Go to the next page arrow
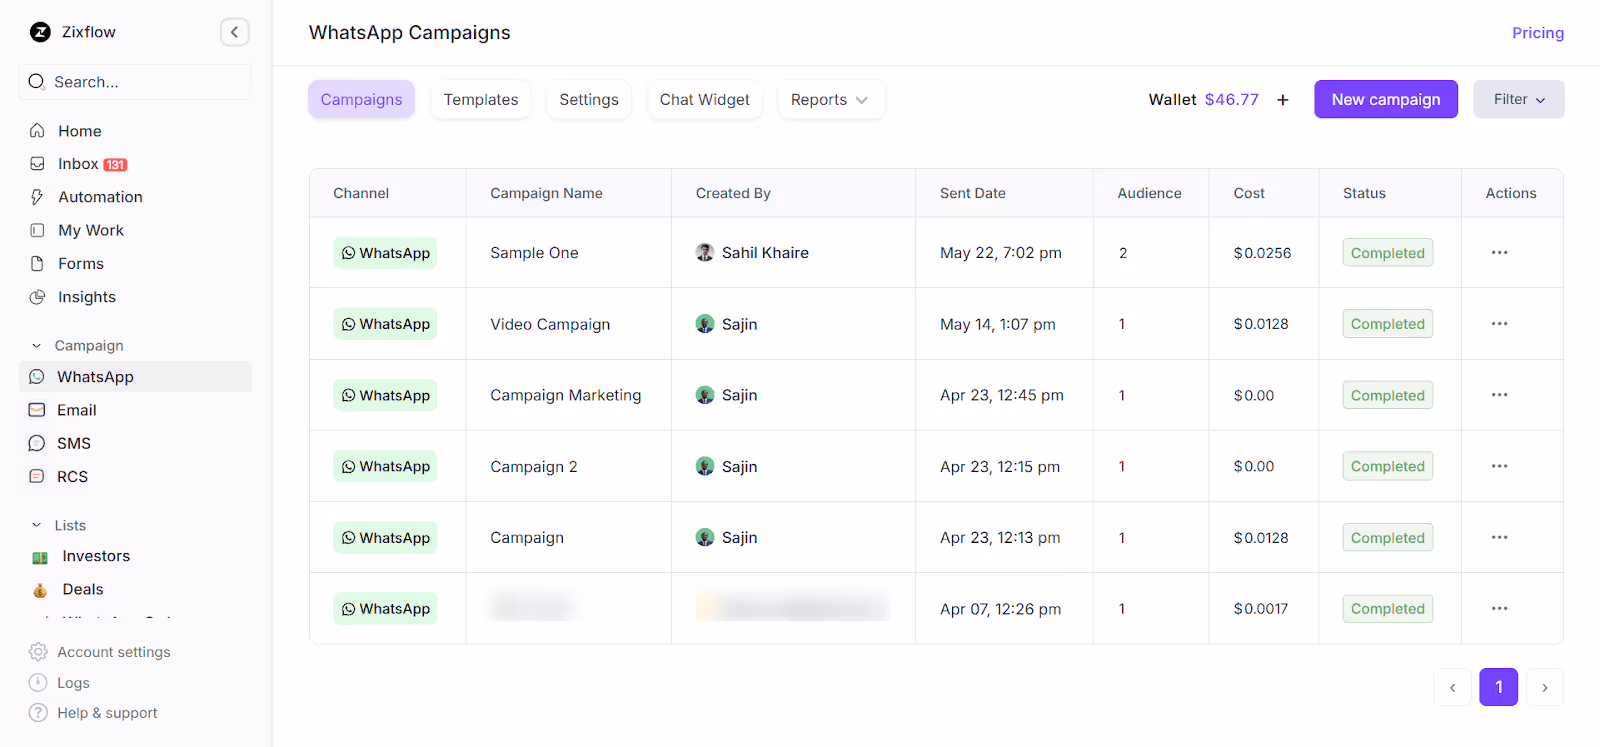1600x747 pixels. [1545, 687]
